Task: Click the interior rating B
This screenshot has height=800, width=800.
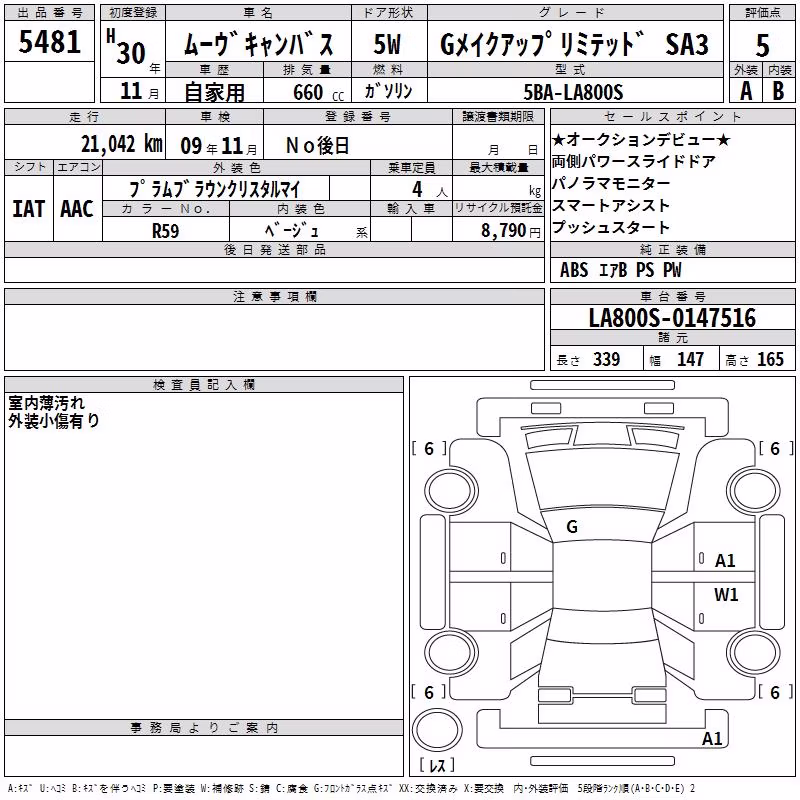Action: [779, 91]
